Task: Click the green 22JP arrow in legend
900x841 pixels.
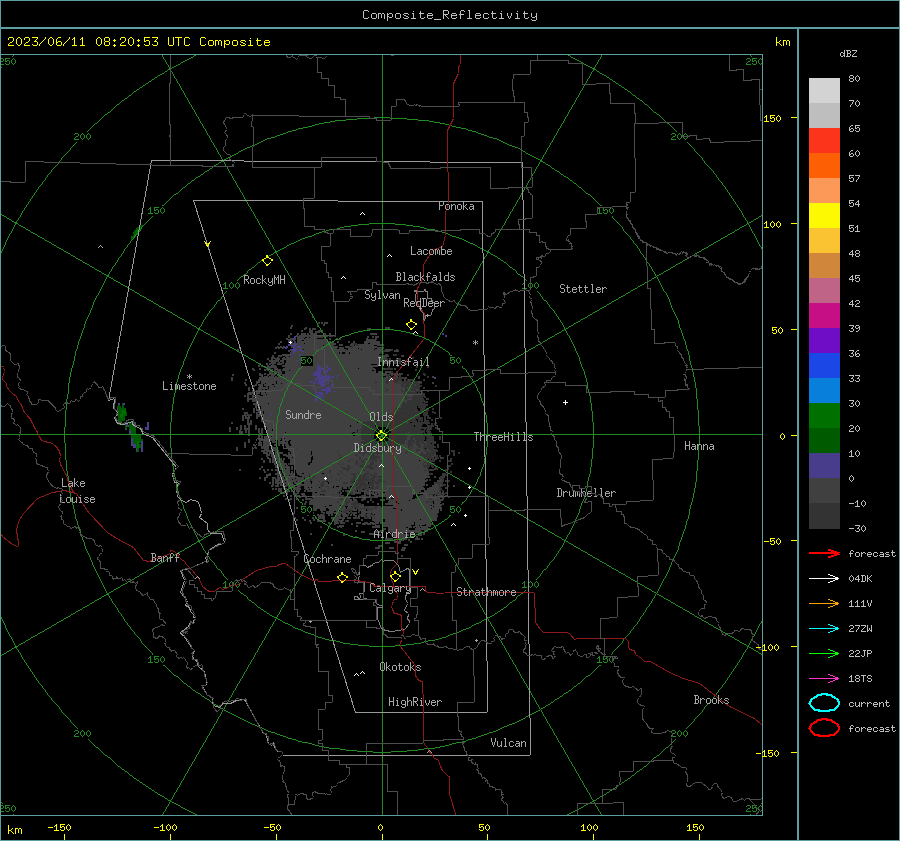Action: coord(824,653)
